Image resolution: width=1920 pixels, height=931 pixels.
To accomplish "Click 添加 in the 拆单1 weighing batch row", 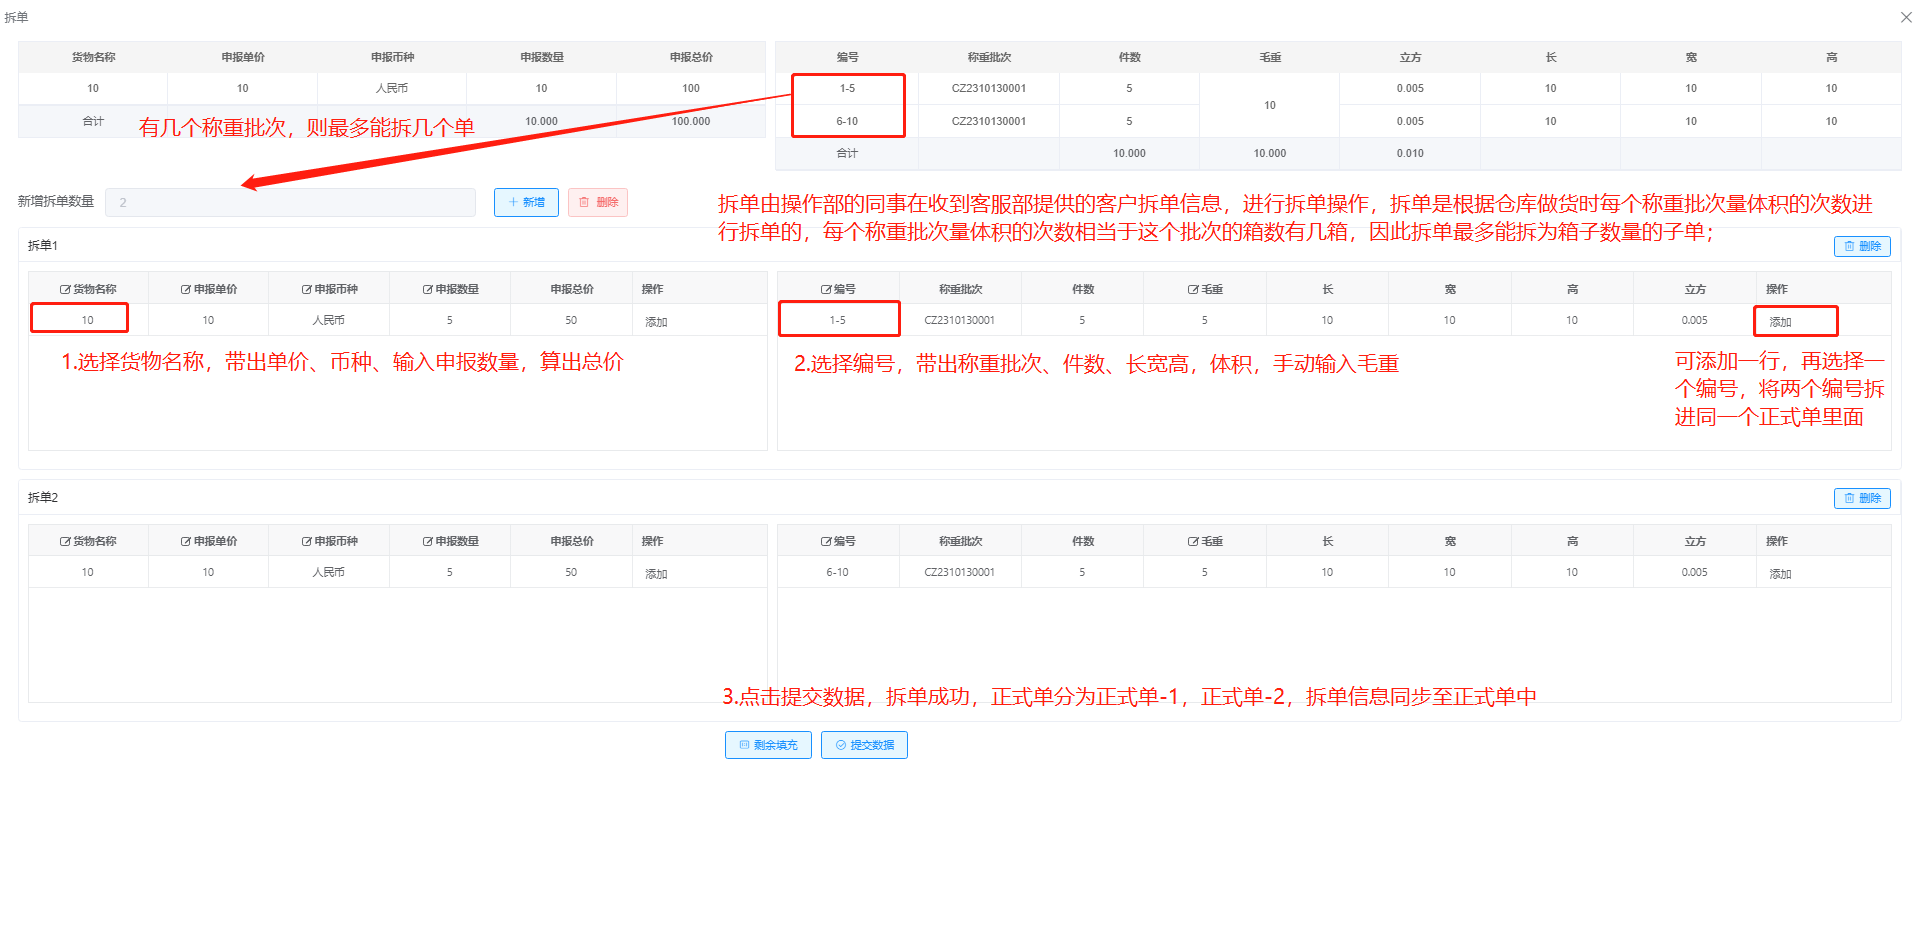I will 1780,322.
